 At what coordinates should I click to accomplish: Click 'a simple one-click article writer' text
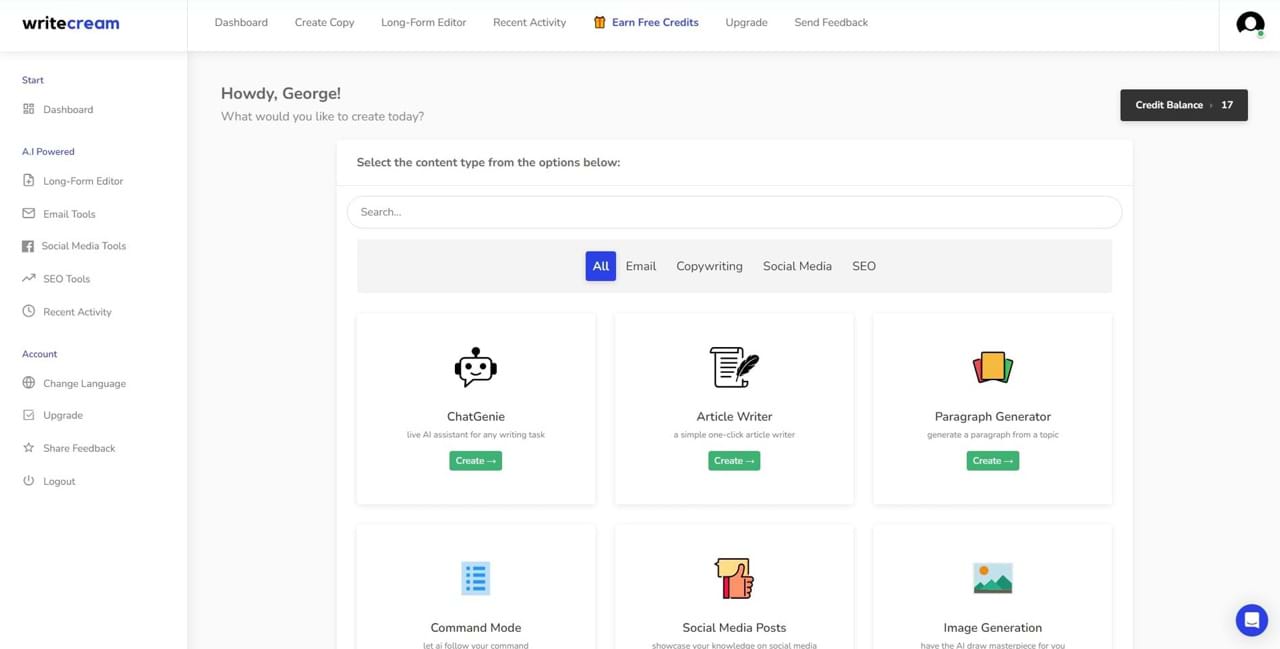click(x=734, y=435)
